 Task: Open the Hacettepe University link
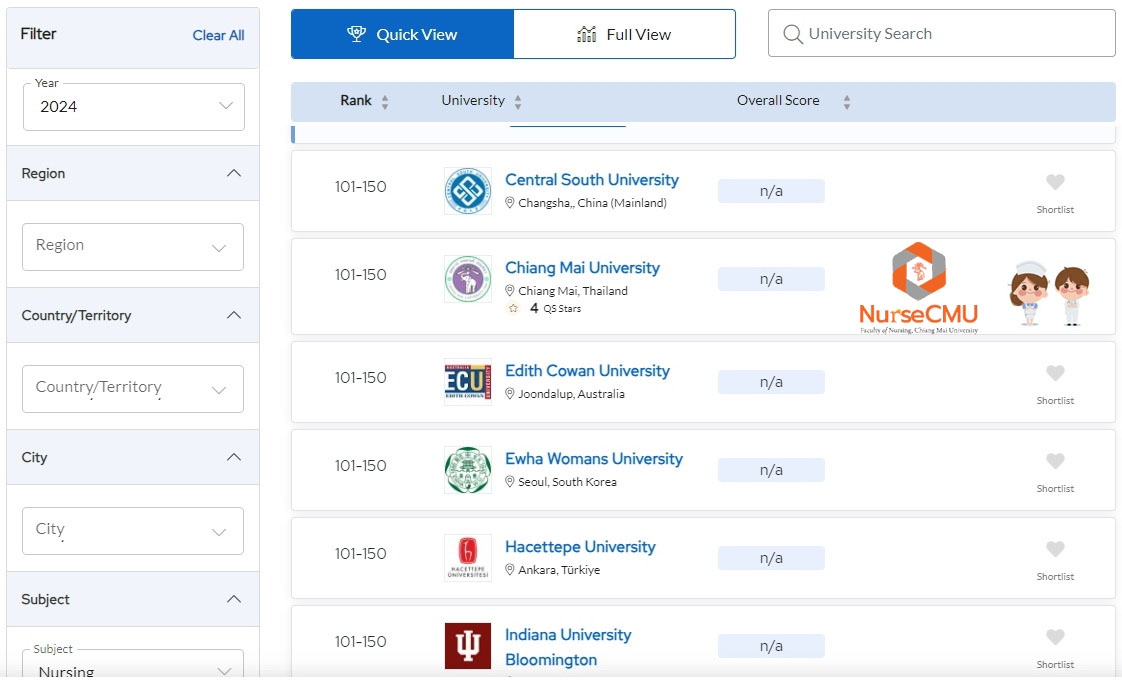[580, 547]
